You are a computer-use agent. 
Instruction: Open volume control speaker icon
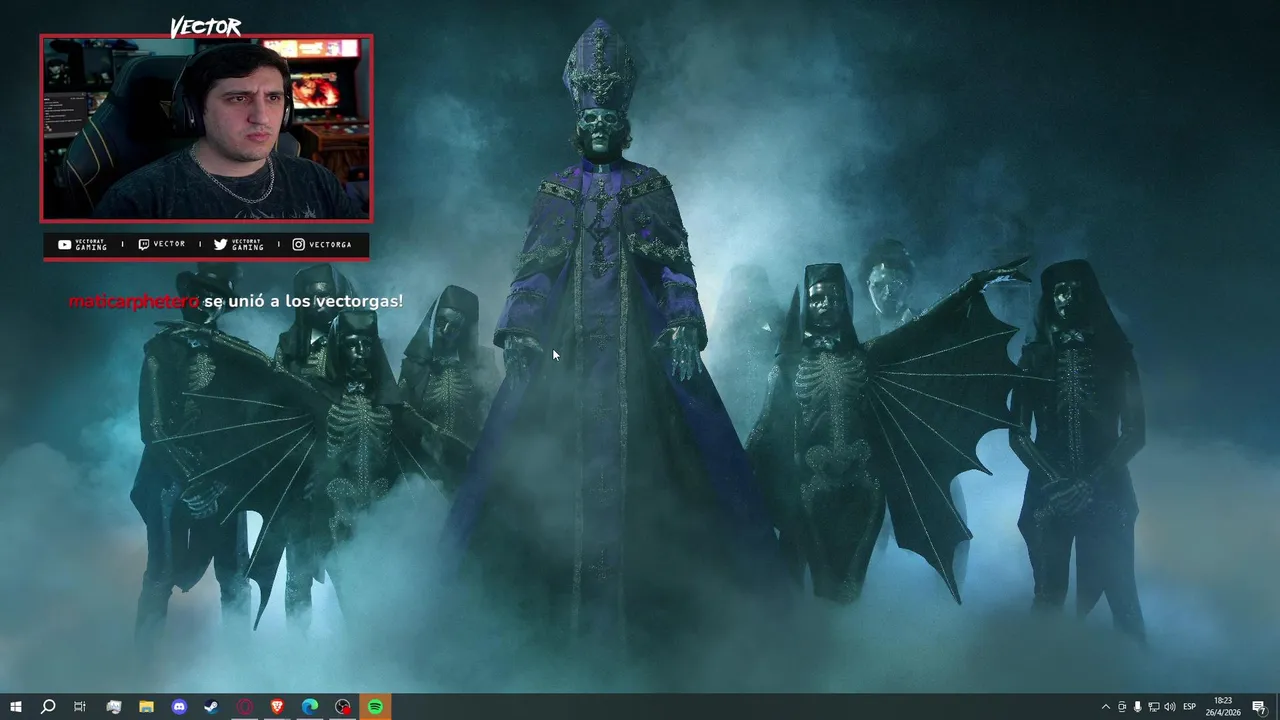tap(1170, 707)
